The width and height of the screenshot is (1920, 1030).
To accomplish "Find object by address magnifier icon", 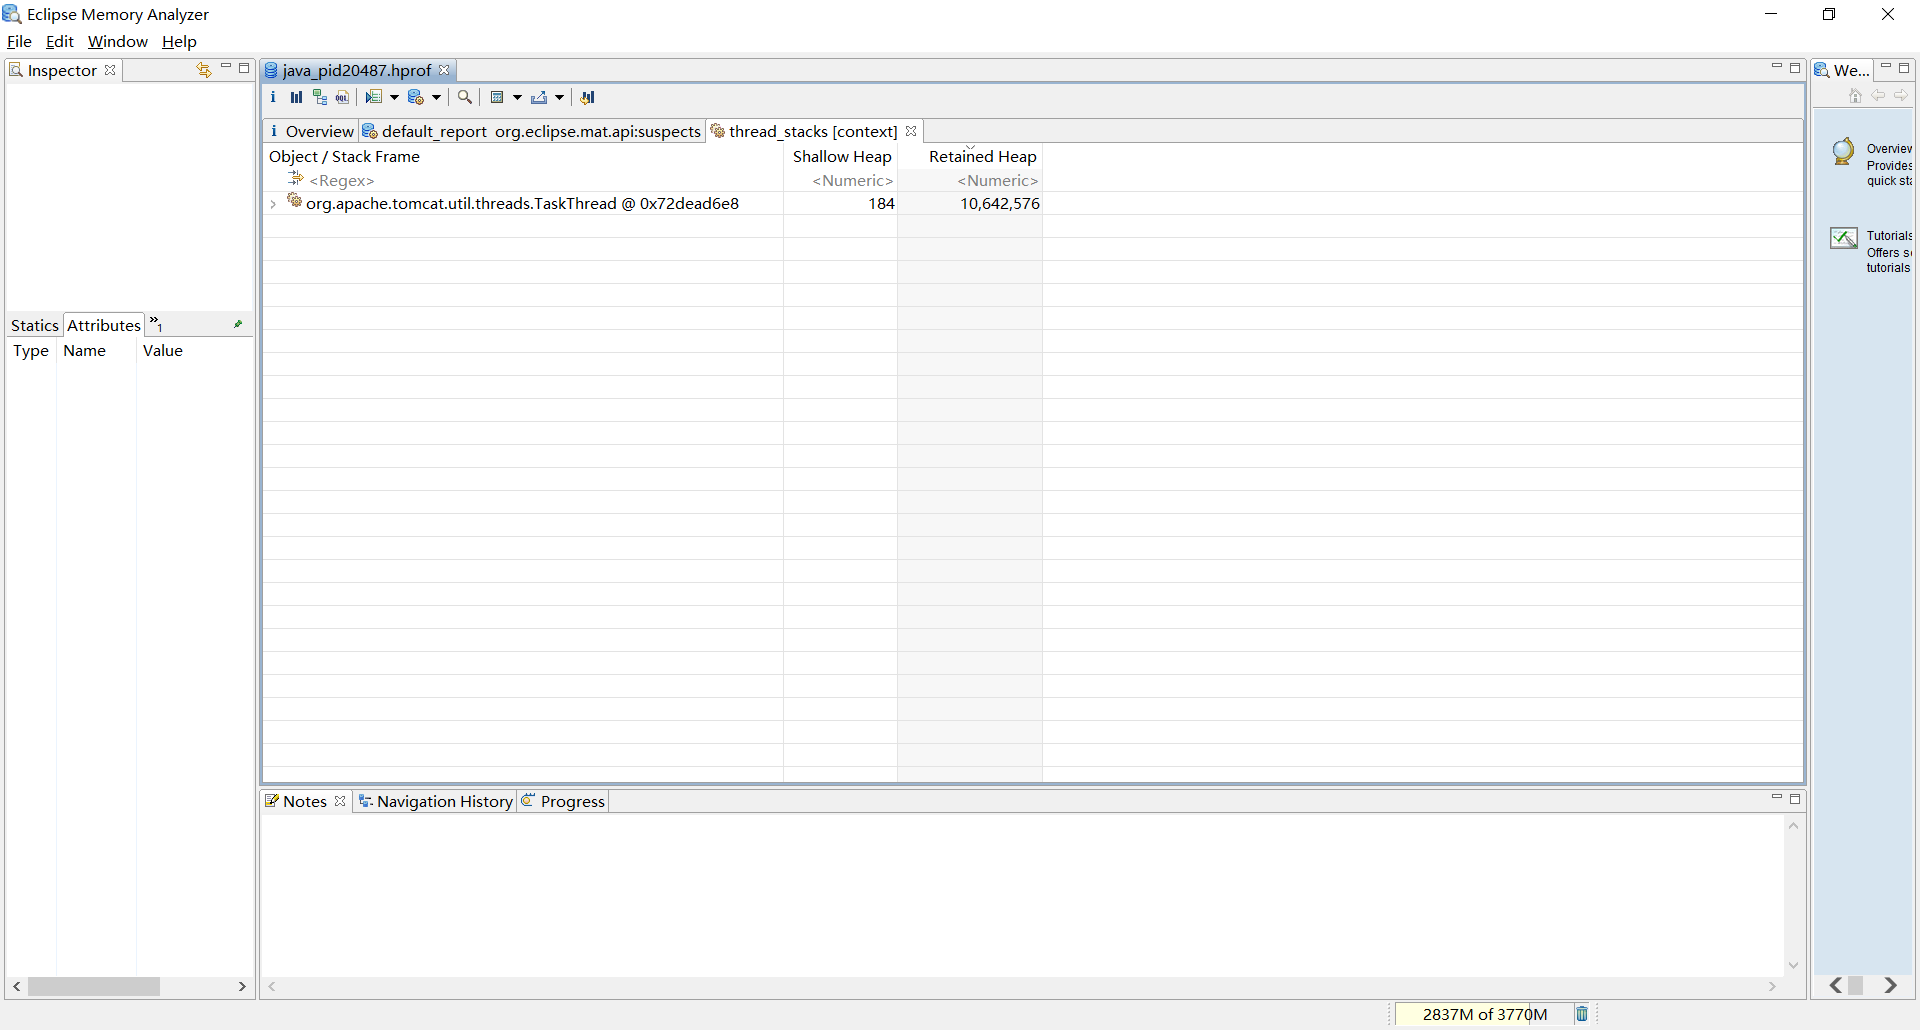I will [465, 97].
